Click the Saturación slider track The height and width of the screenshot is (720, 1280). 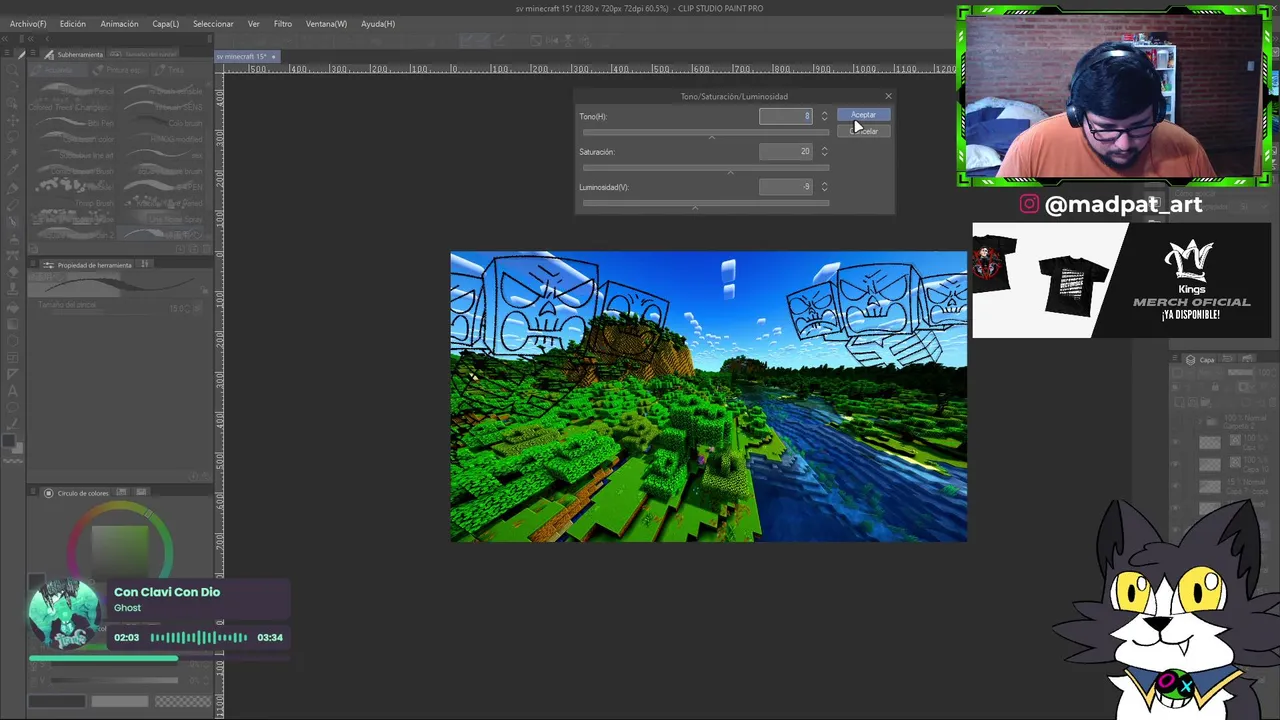point(706,168)
